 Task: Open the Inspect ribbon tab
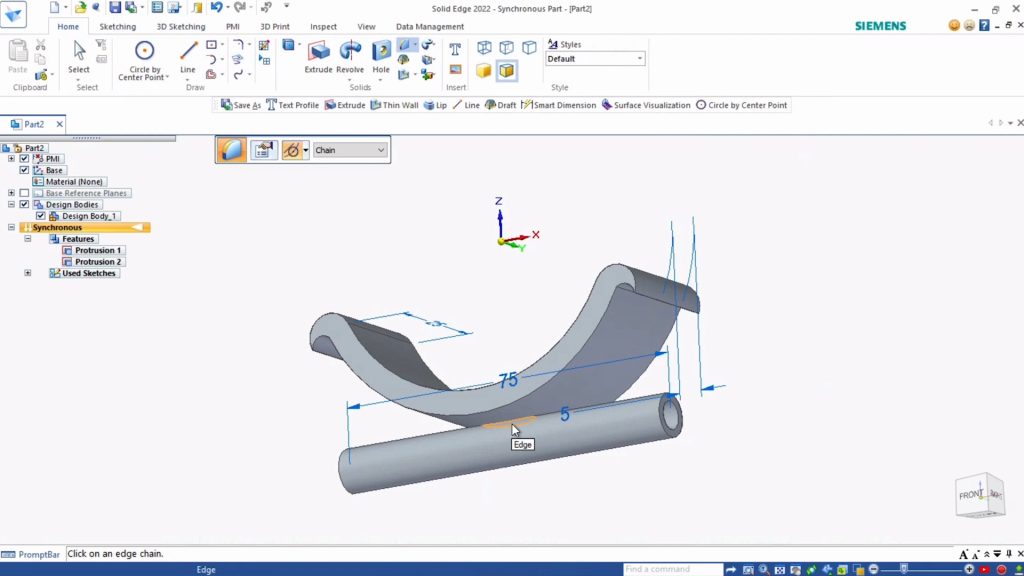pyautogui.click(x=323, y=27)
